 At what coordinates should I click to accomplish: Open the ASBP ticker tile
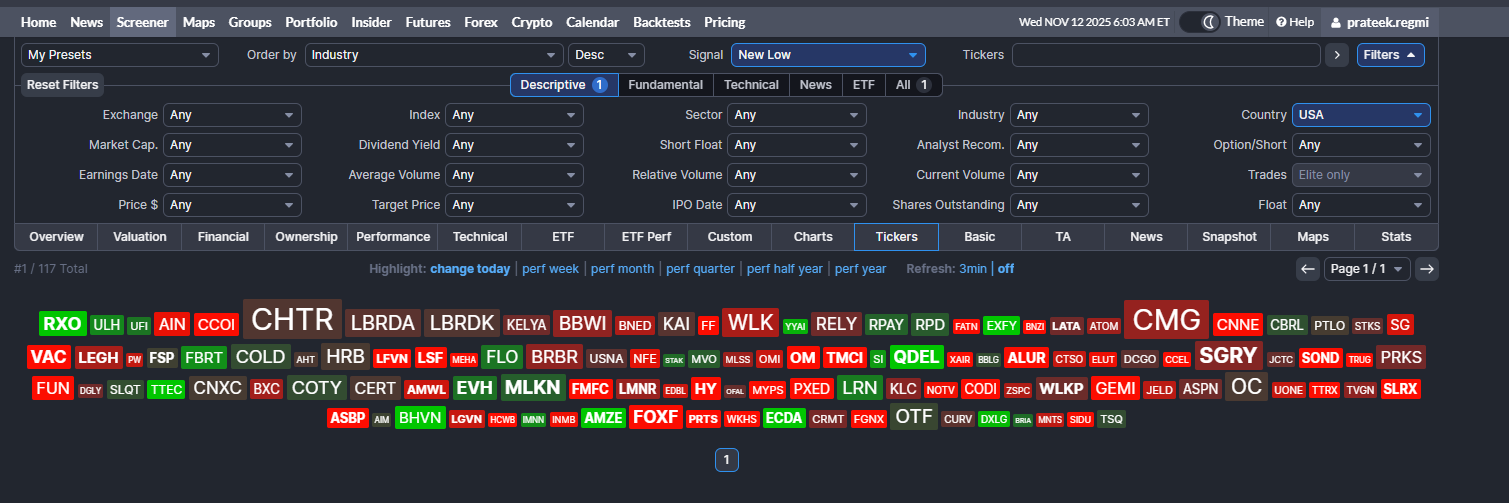click(347, 418)
